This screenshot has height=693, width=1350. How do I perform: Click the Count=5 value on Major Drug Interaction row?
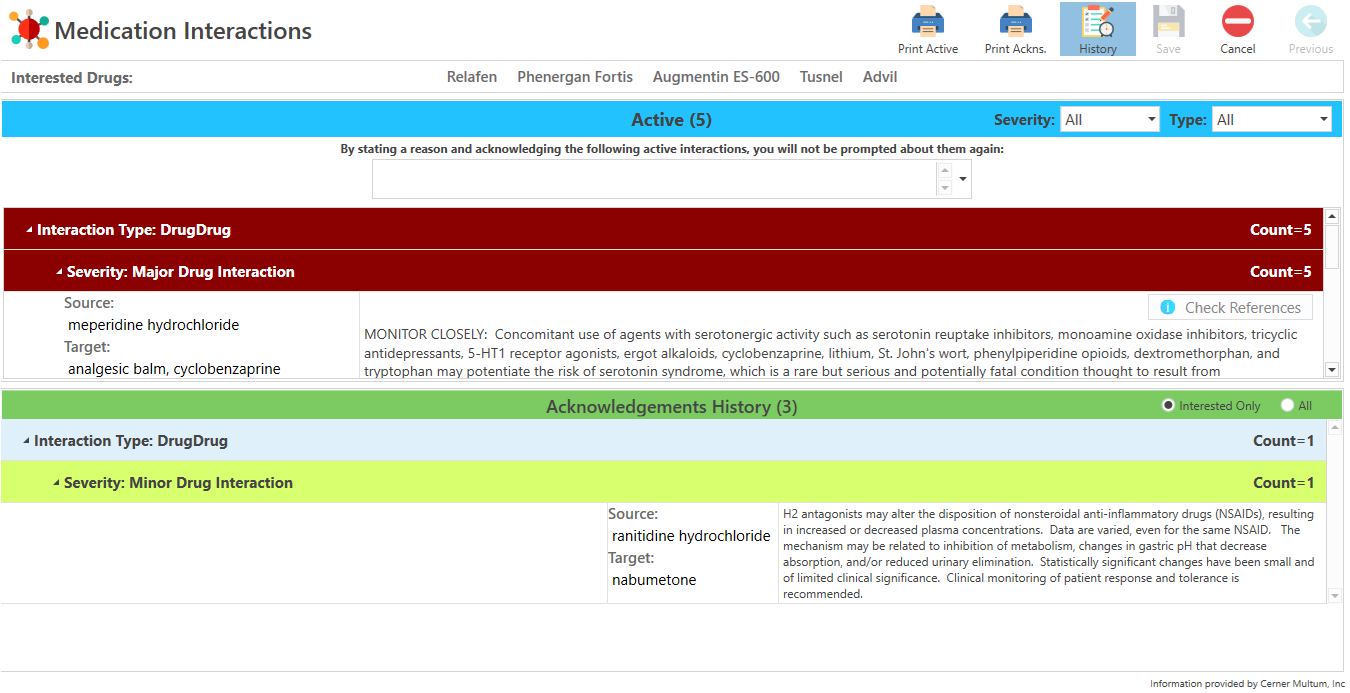click(x=1280, y=272)
